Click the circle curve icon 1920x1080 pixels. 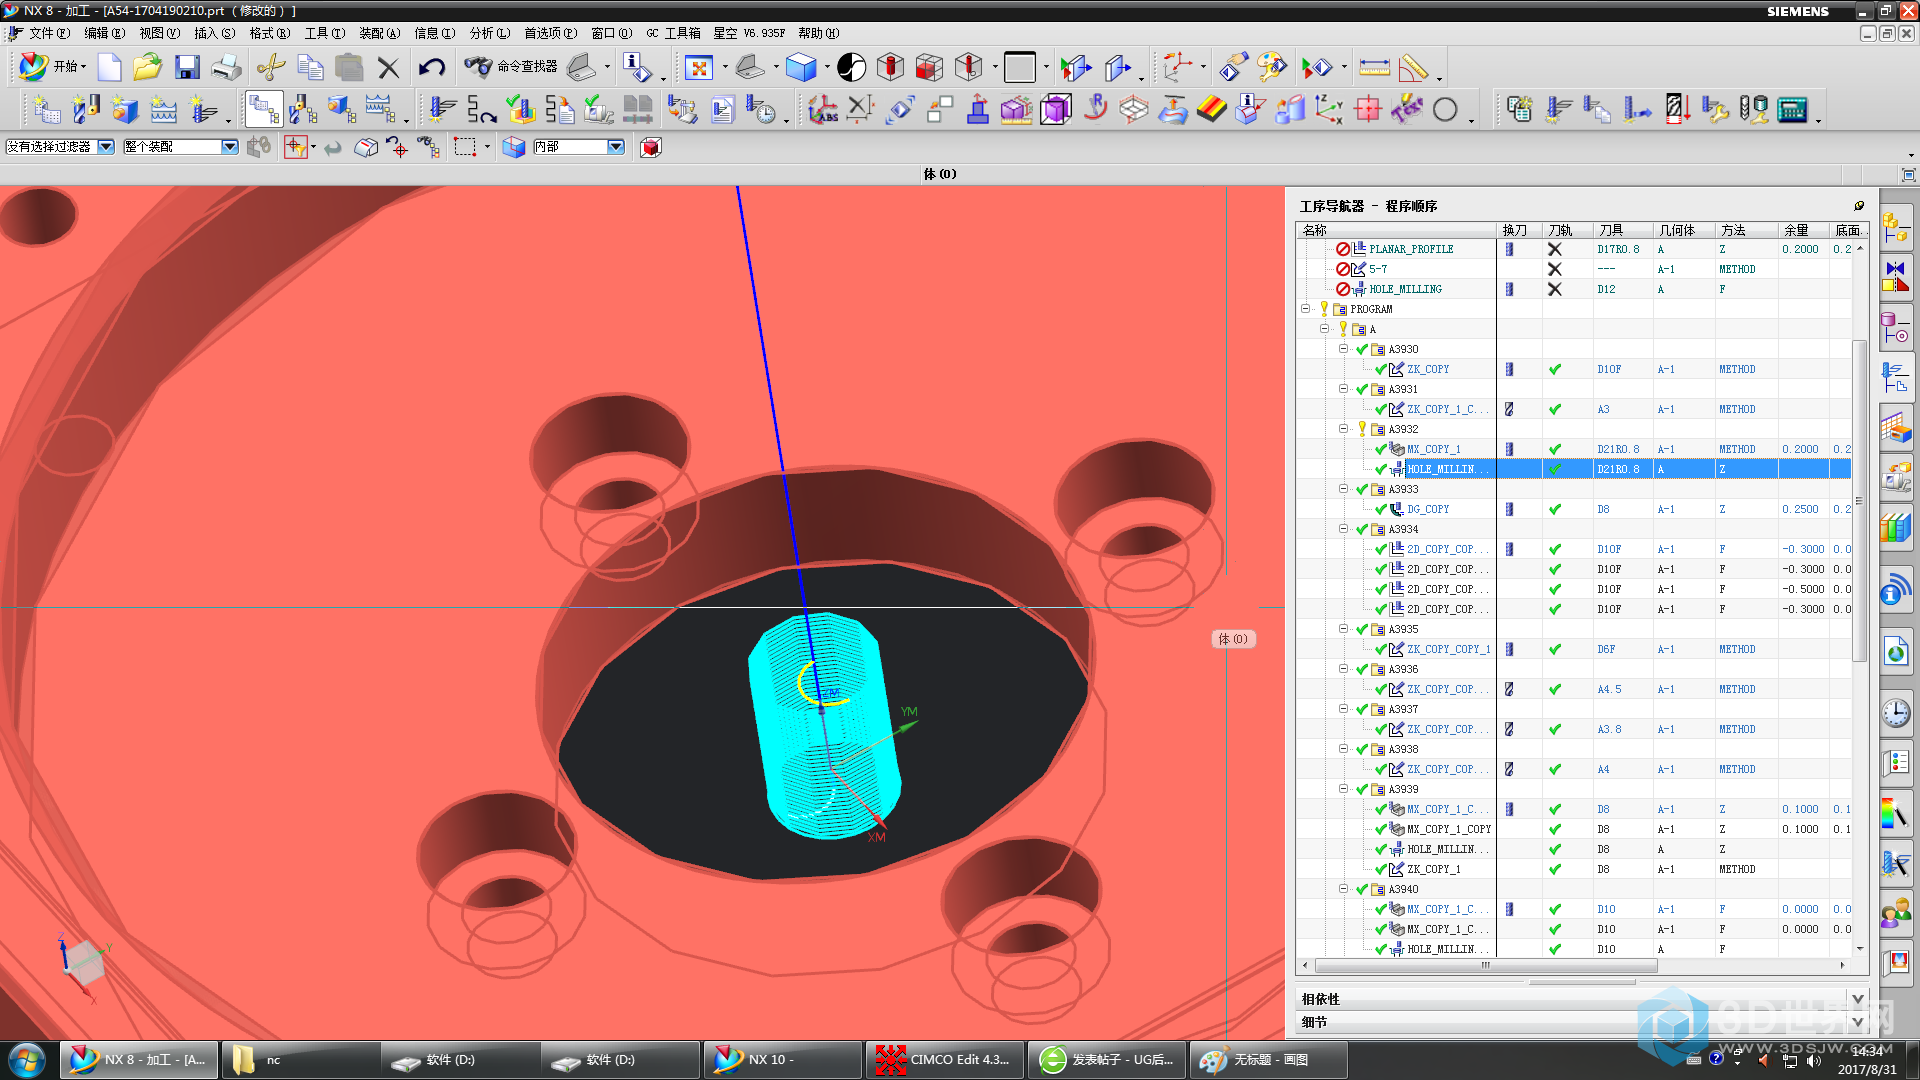1445,109
